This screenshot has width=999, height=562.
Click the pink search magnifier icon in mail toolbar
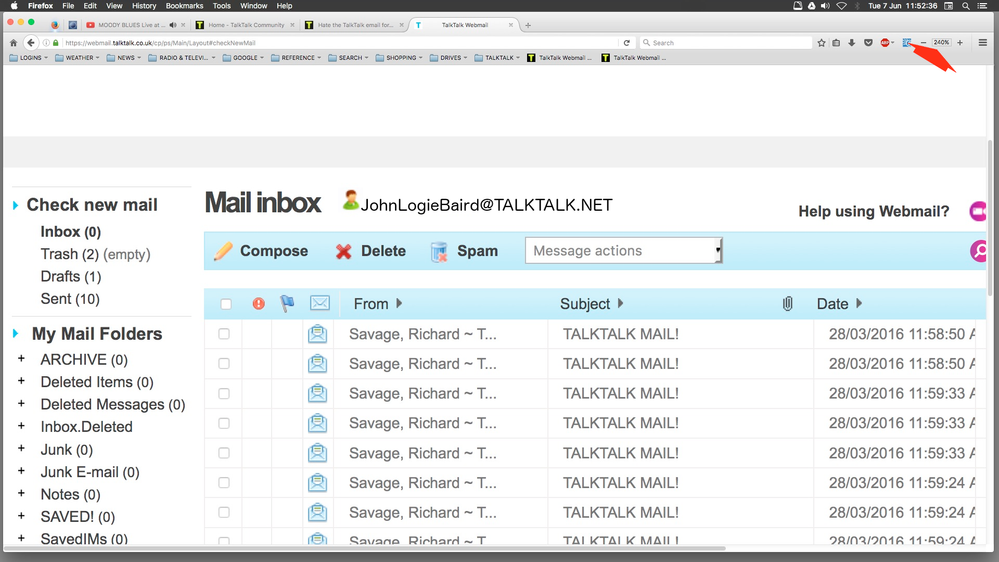tap(979, 251)
